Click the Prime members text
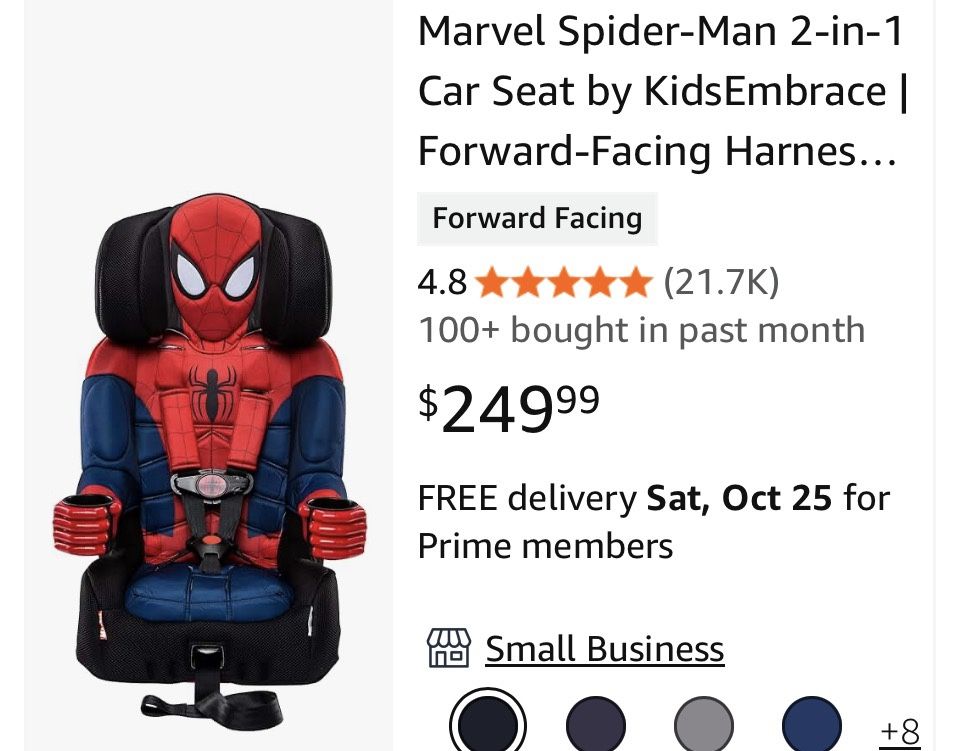Image resolution: width=960 pixels, height=751 pixels. click(548, 546)
